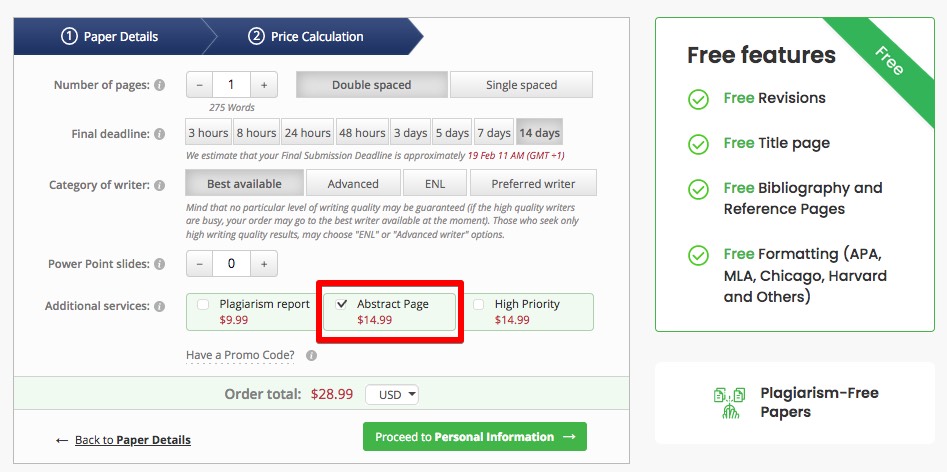947x472 pixels.
Task: Enable the Plagiarism report checkbox
Action: (x=204, y=305)
